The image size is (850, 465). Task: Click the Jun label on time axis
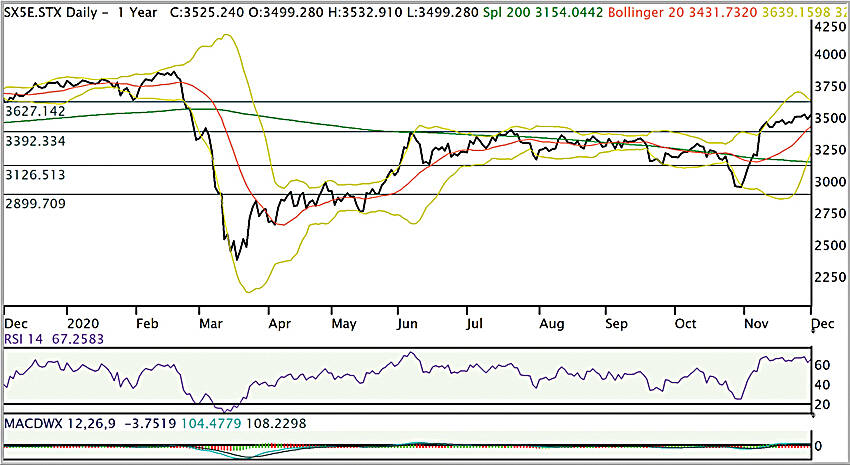(408, 324)
